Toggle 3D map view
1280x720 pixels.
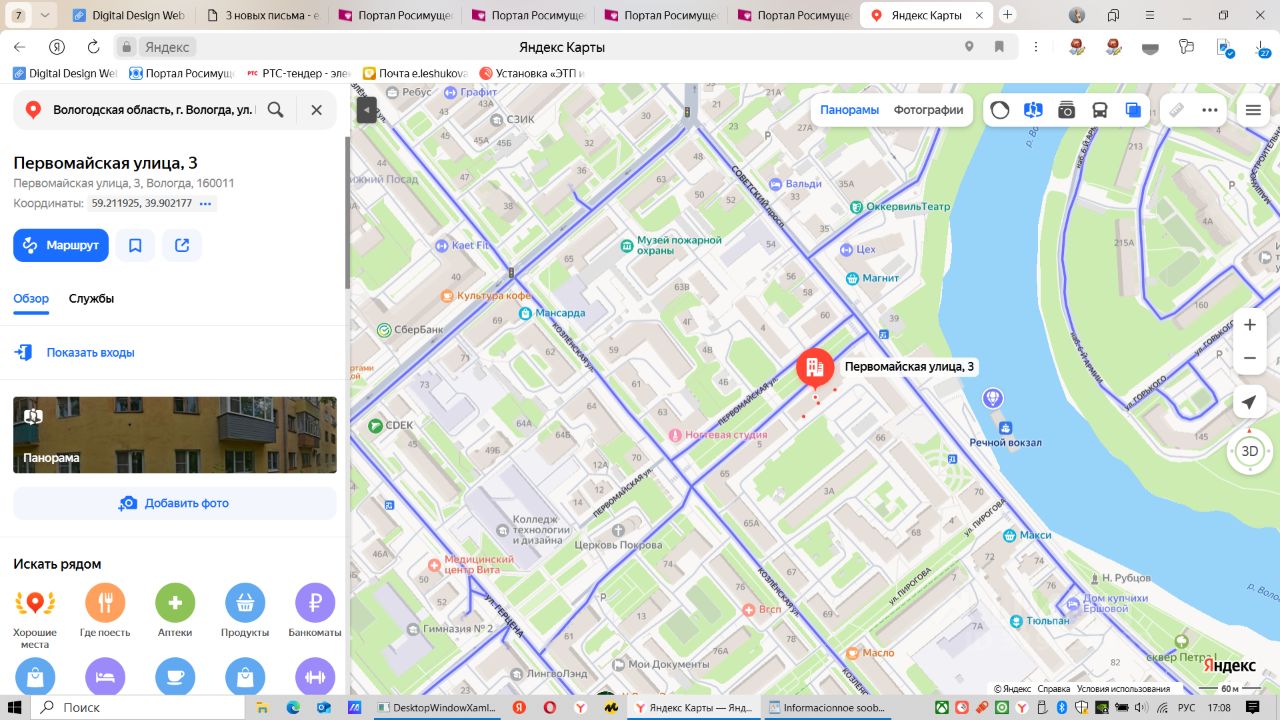coord(1250,451)
